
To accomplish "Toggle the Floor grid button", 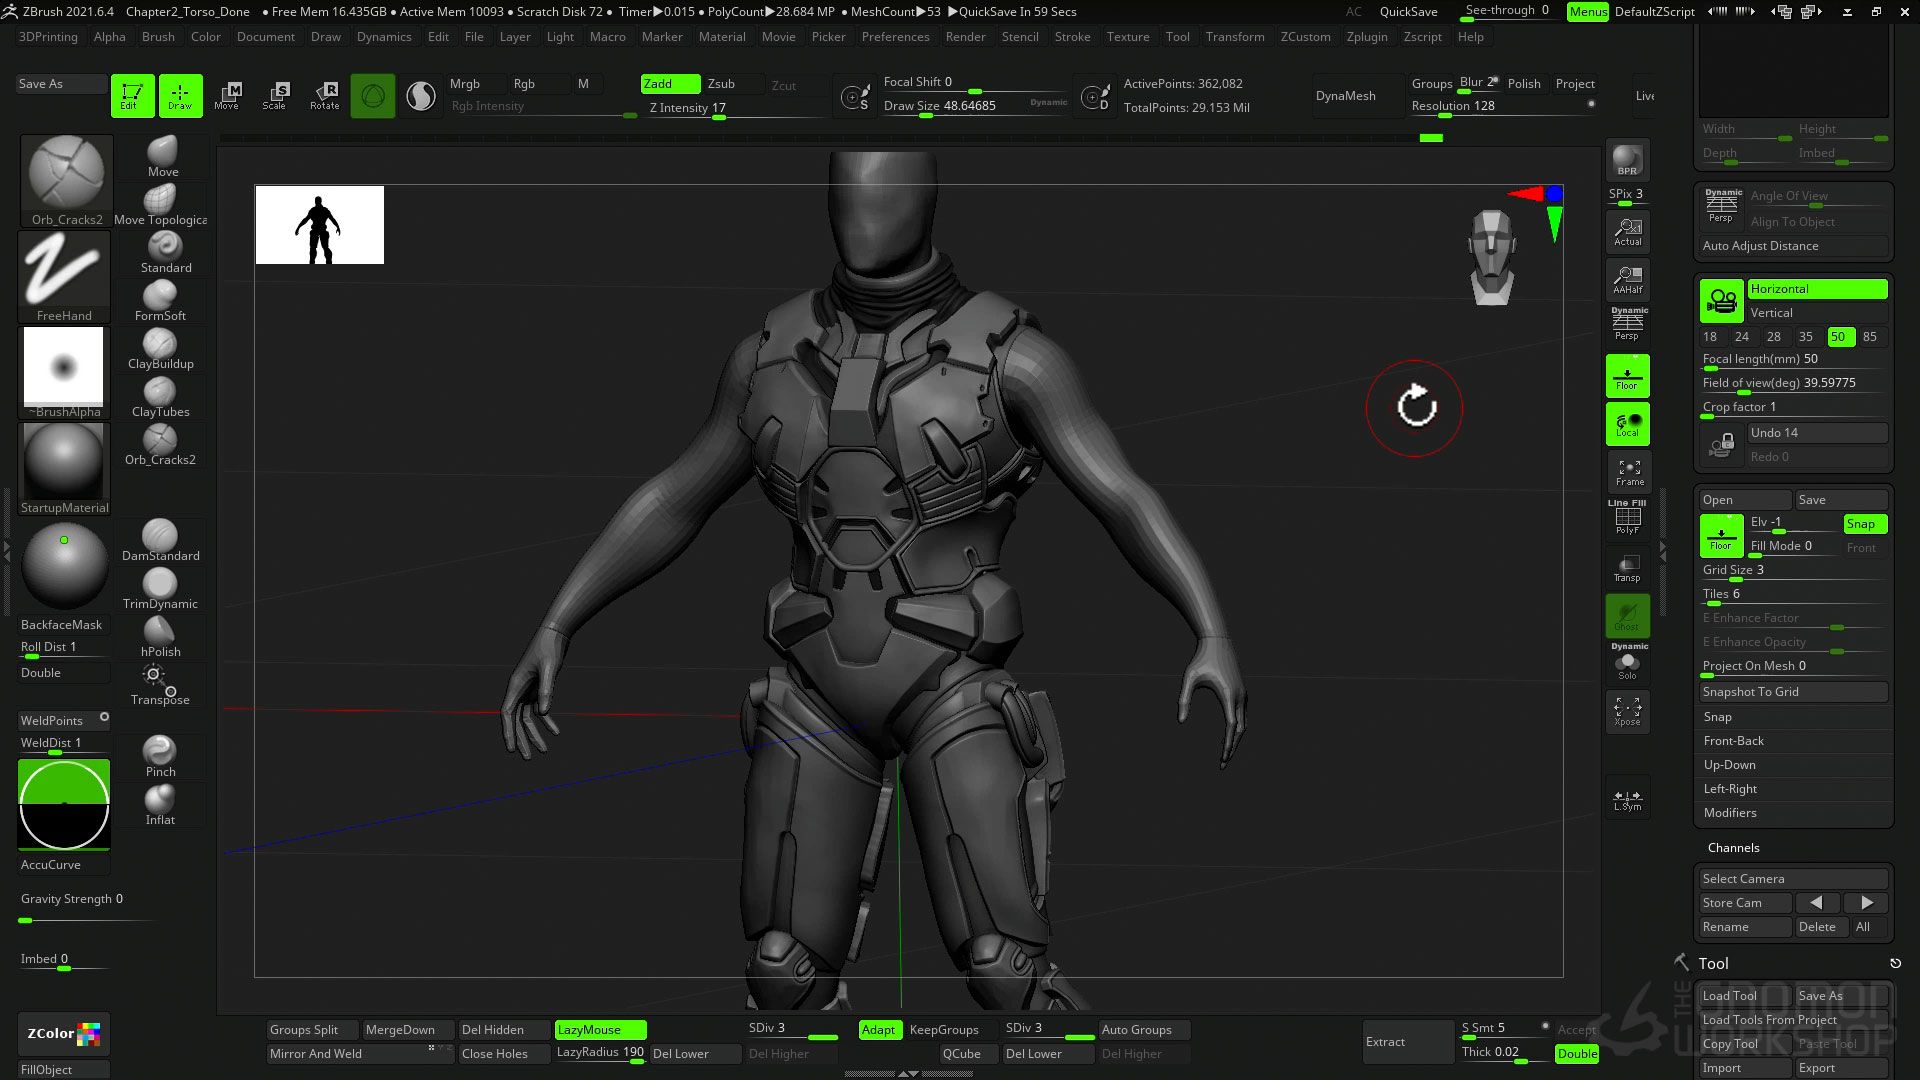I will coord(1627,377).
